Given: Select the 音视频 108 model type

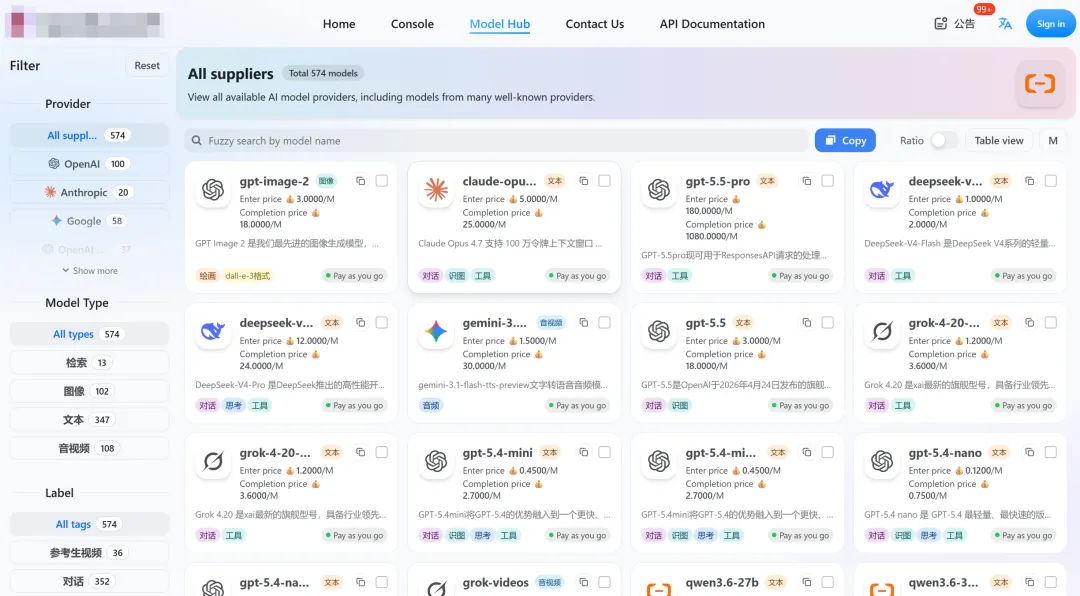Looking at the screenshot, I should point(89,449).
